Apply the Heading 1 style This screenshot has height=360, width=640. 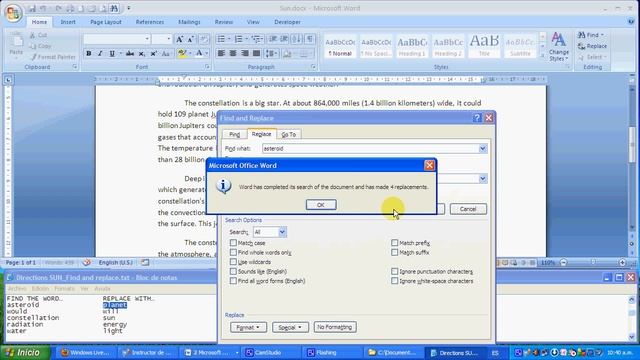(x=412, y=46)
